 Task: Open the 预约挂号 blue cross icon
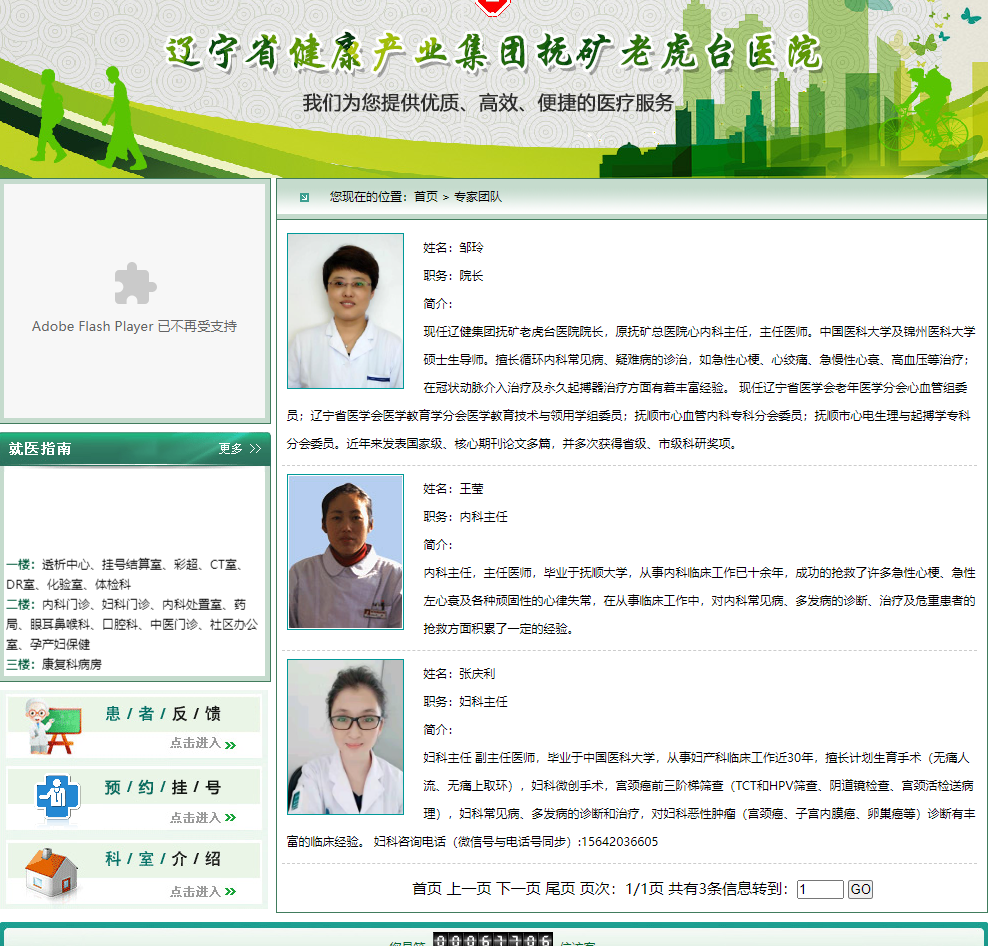58,797
